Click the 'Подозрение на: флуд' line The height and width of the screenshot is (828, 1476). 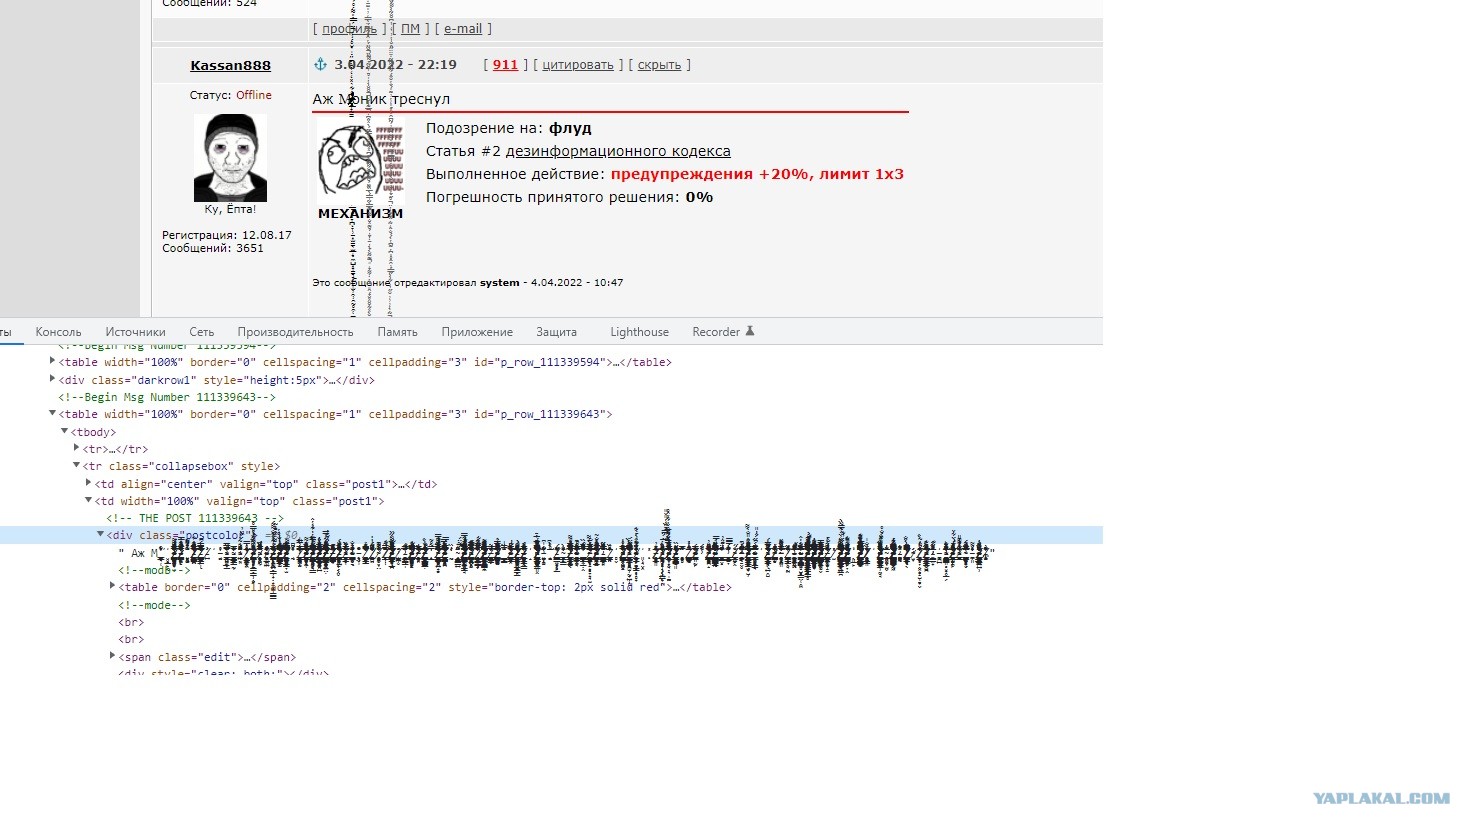(509, 128)
